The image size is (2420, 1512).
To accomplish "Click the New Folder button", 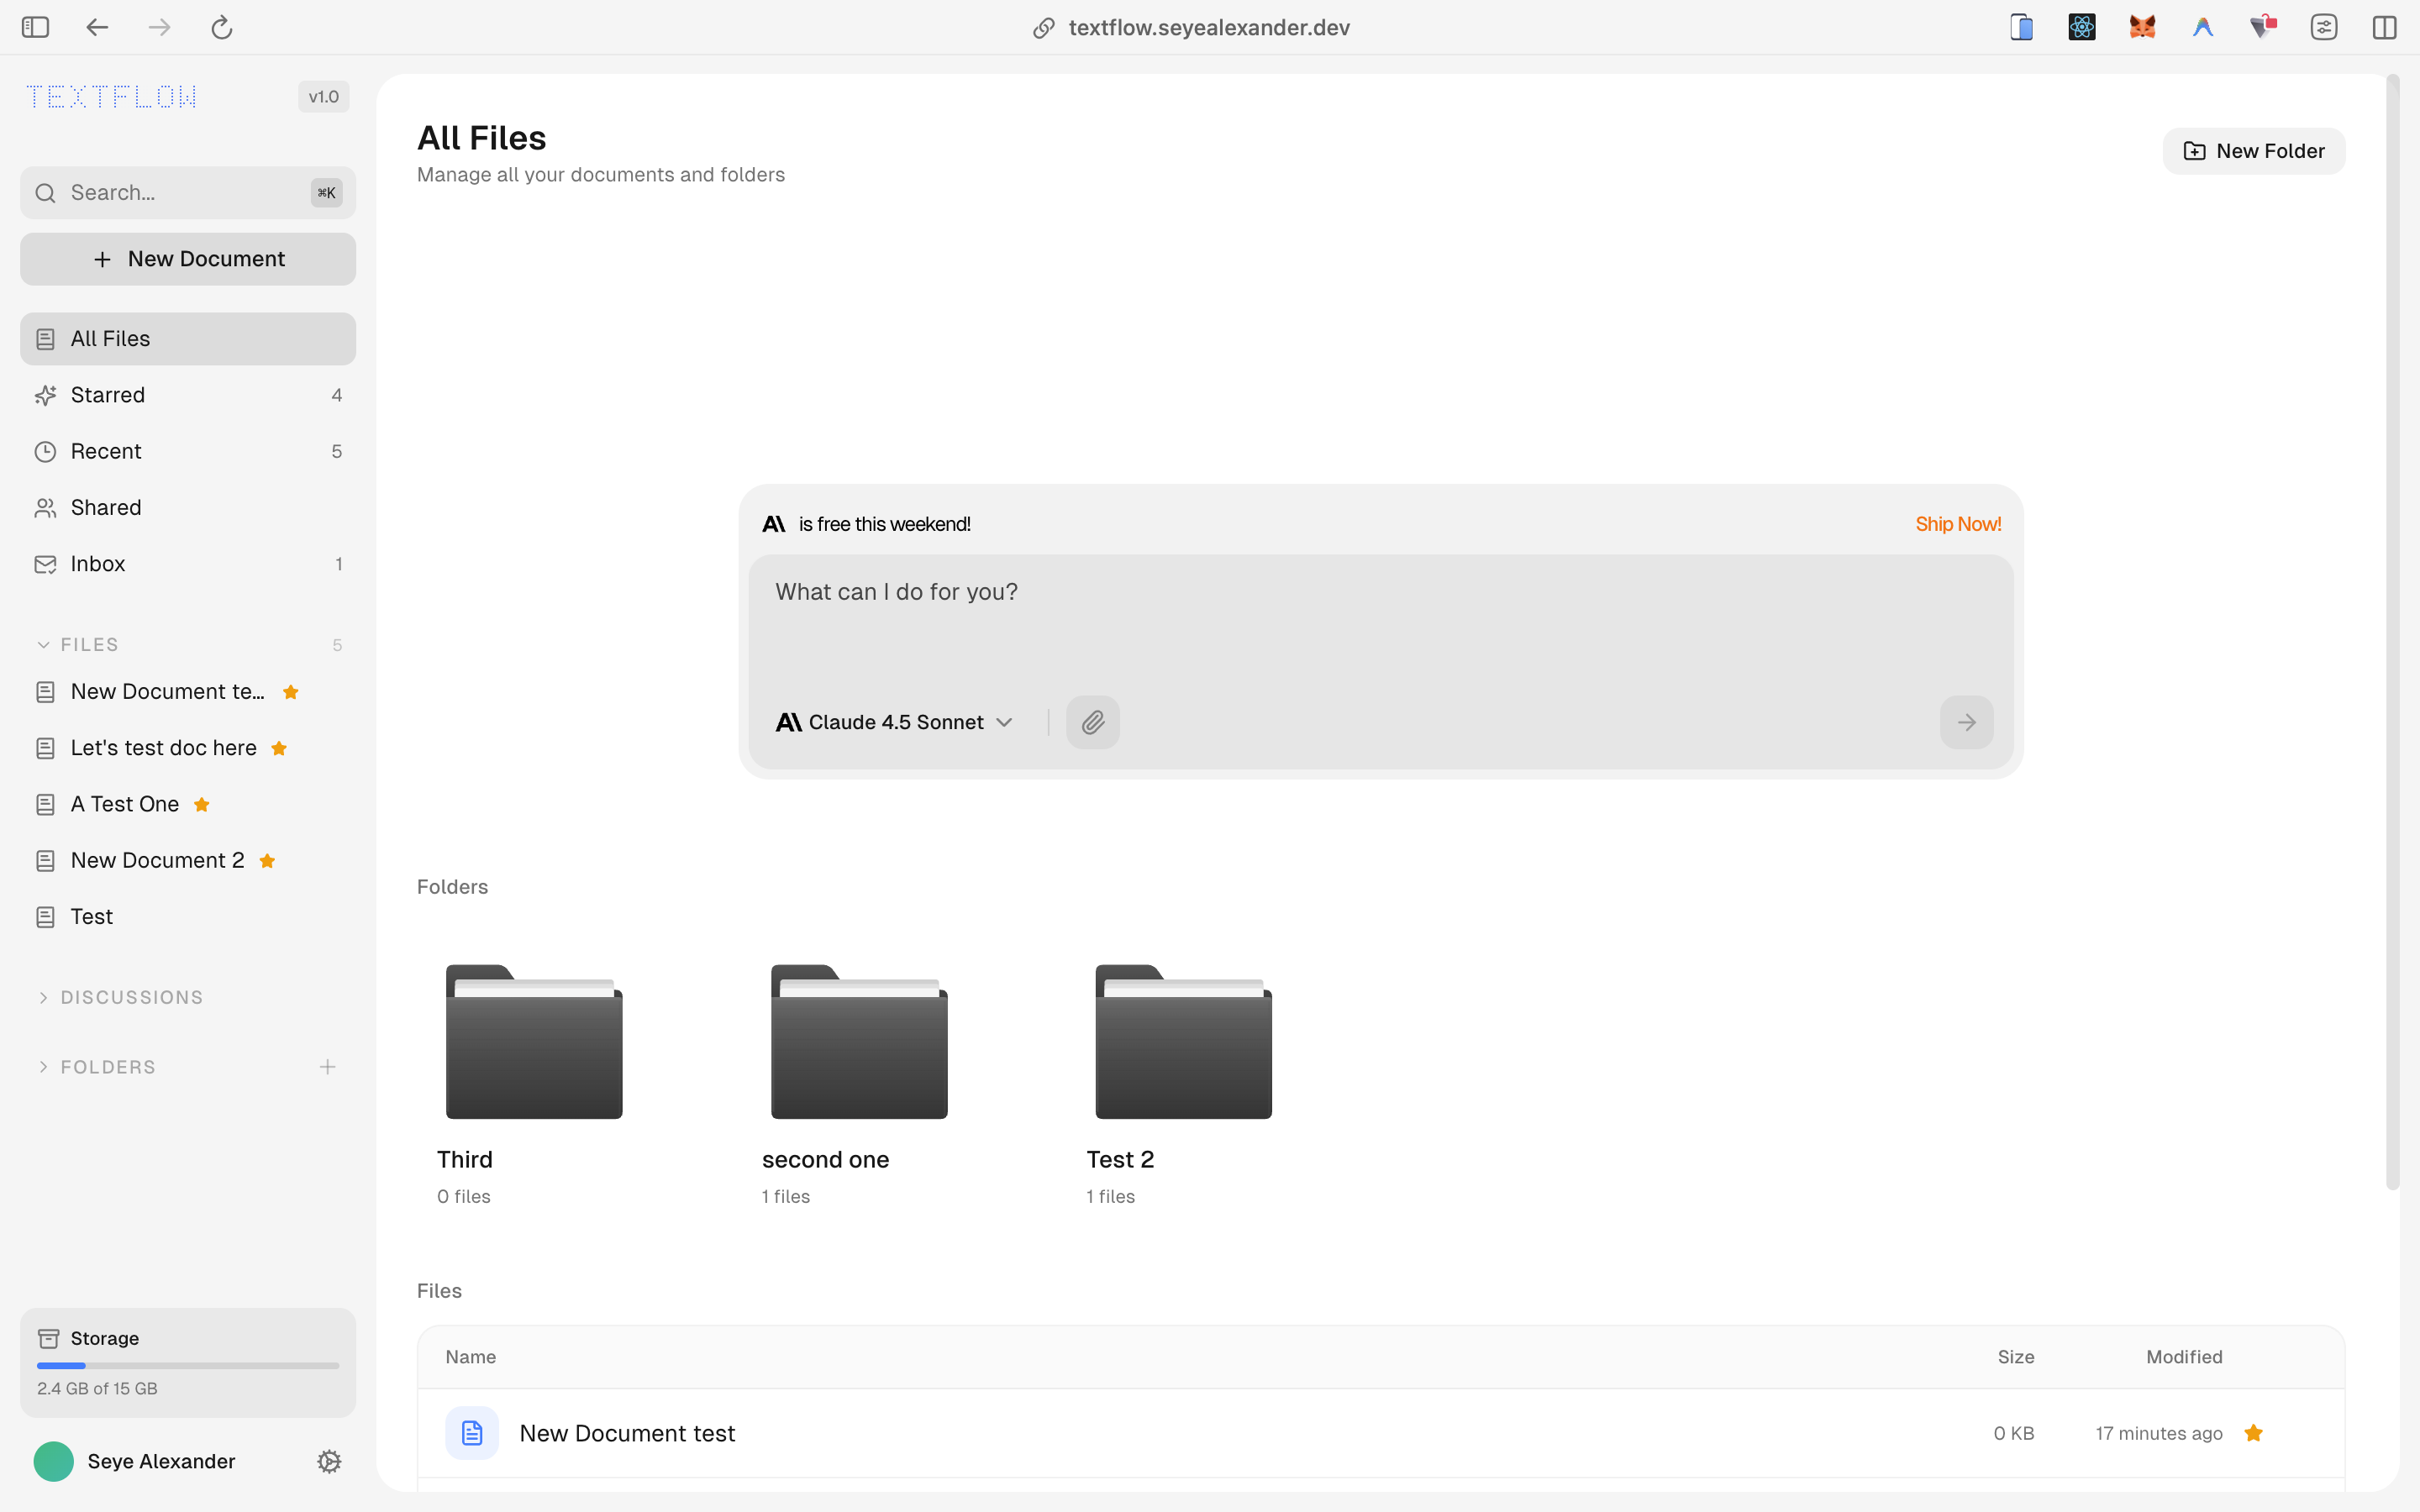I will click(2254, 150).
